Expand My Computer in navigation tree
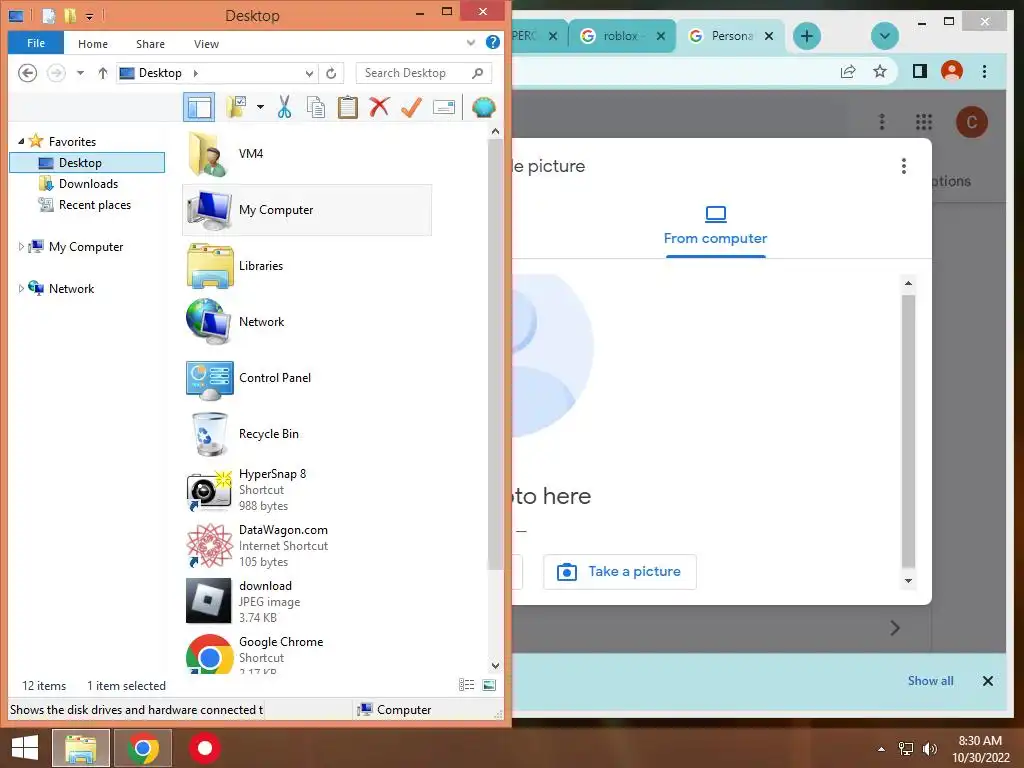Screen dimensions: 1024x768 click(x=21, y=247)
